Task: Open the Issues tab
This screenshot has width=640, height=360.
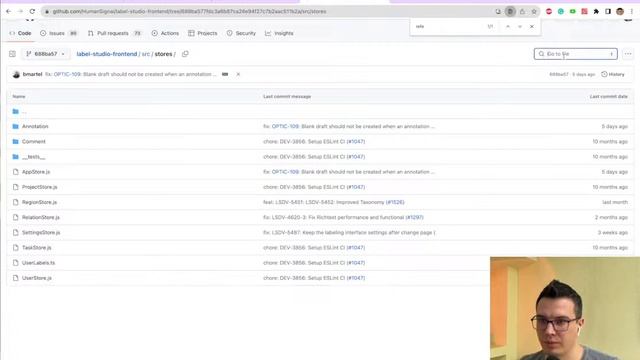Action: coord(59,33)
